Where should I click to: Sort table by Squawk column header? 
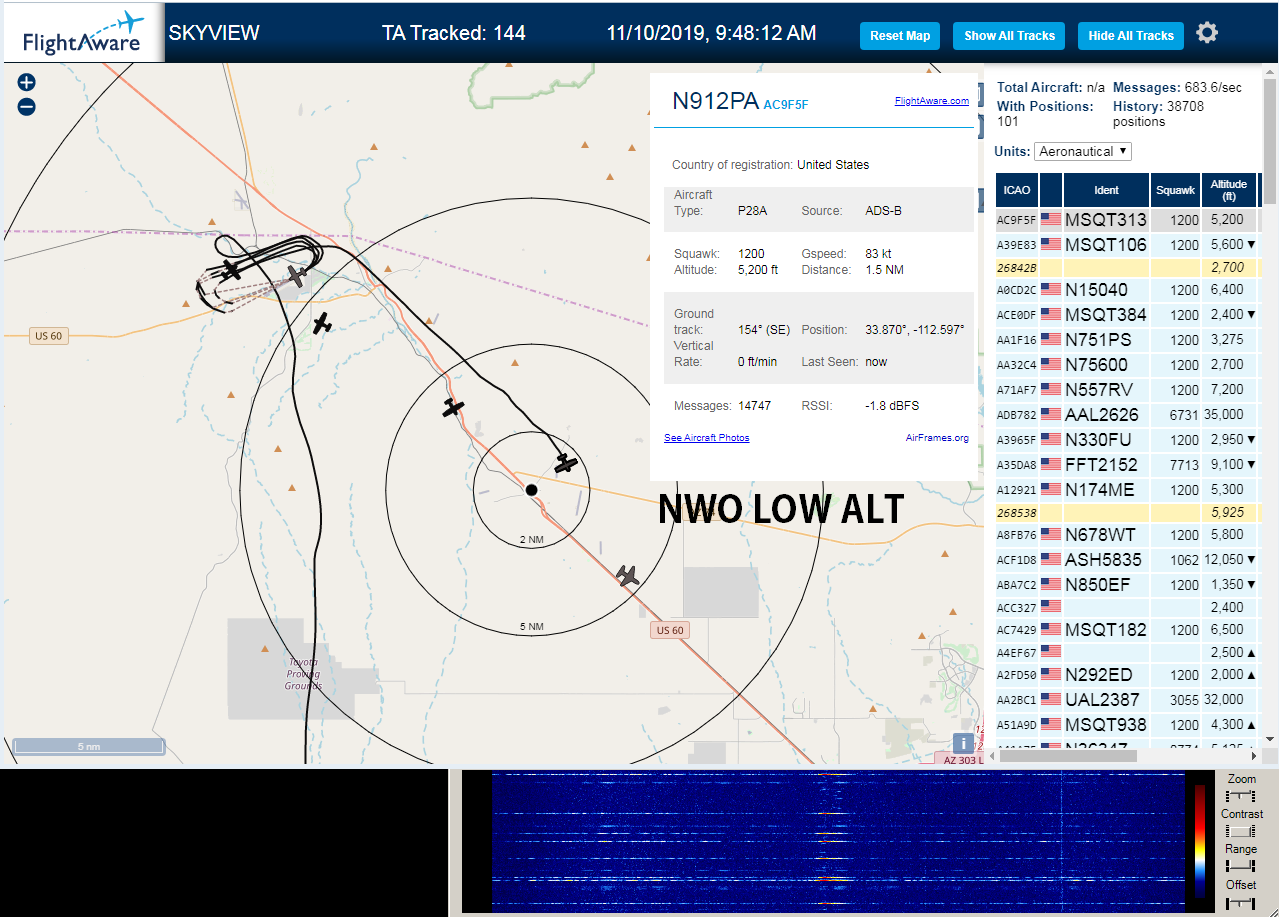click(1175, 190)
